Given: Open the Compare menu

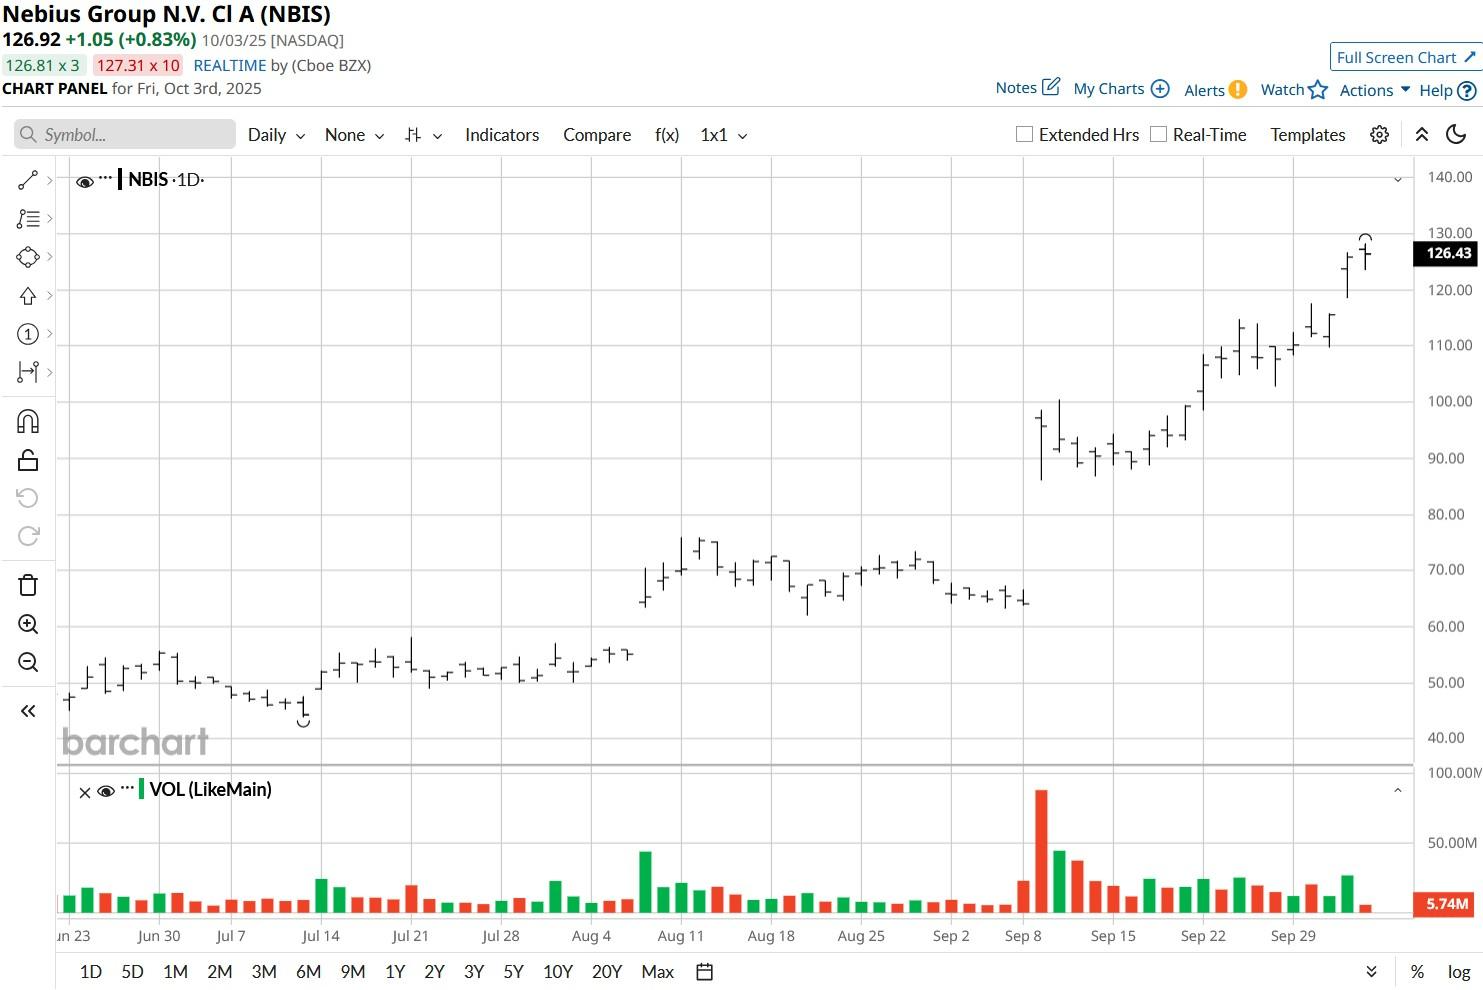Looking at the screenshot, I should coord(597,135).
